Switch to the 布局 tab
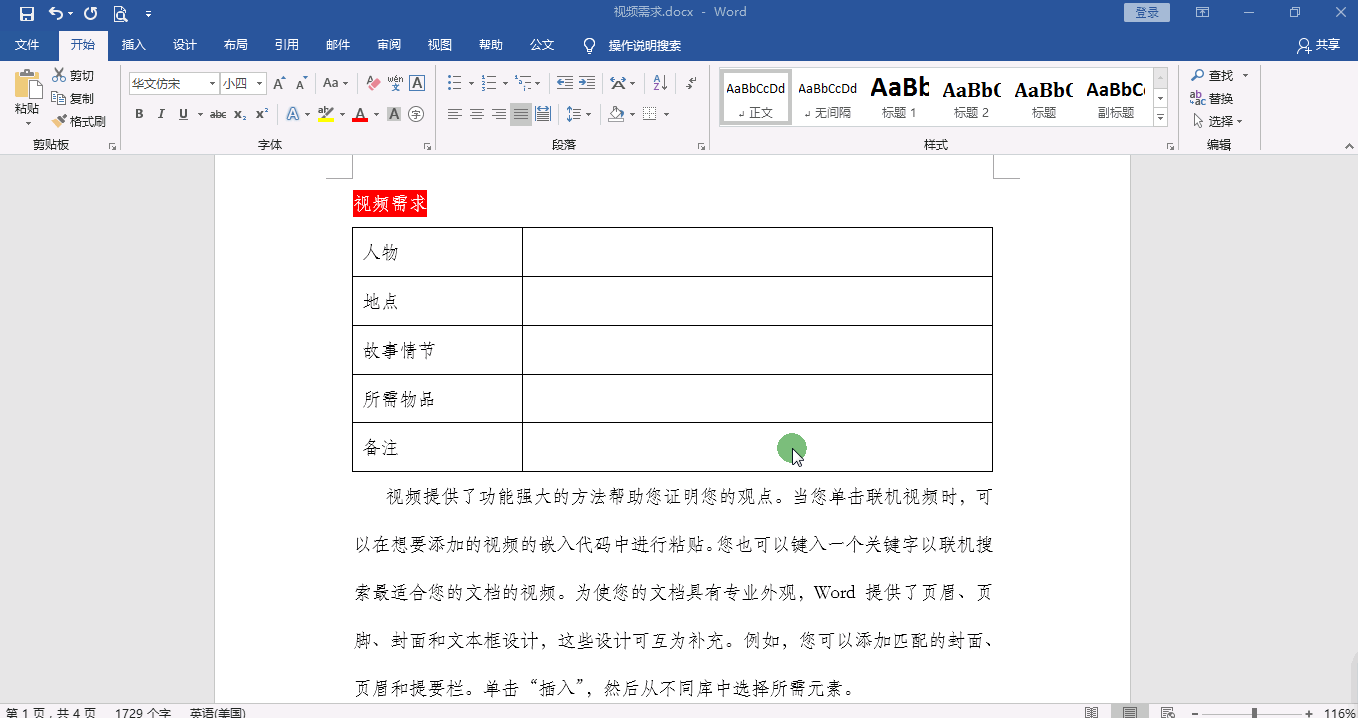The height and width of the screenshot is (718, 1358). click(x=236, y=45)
